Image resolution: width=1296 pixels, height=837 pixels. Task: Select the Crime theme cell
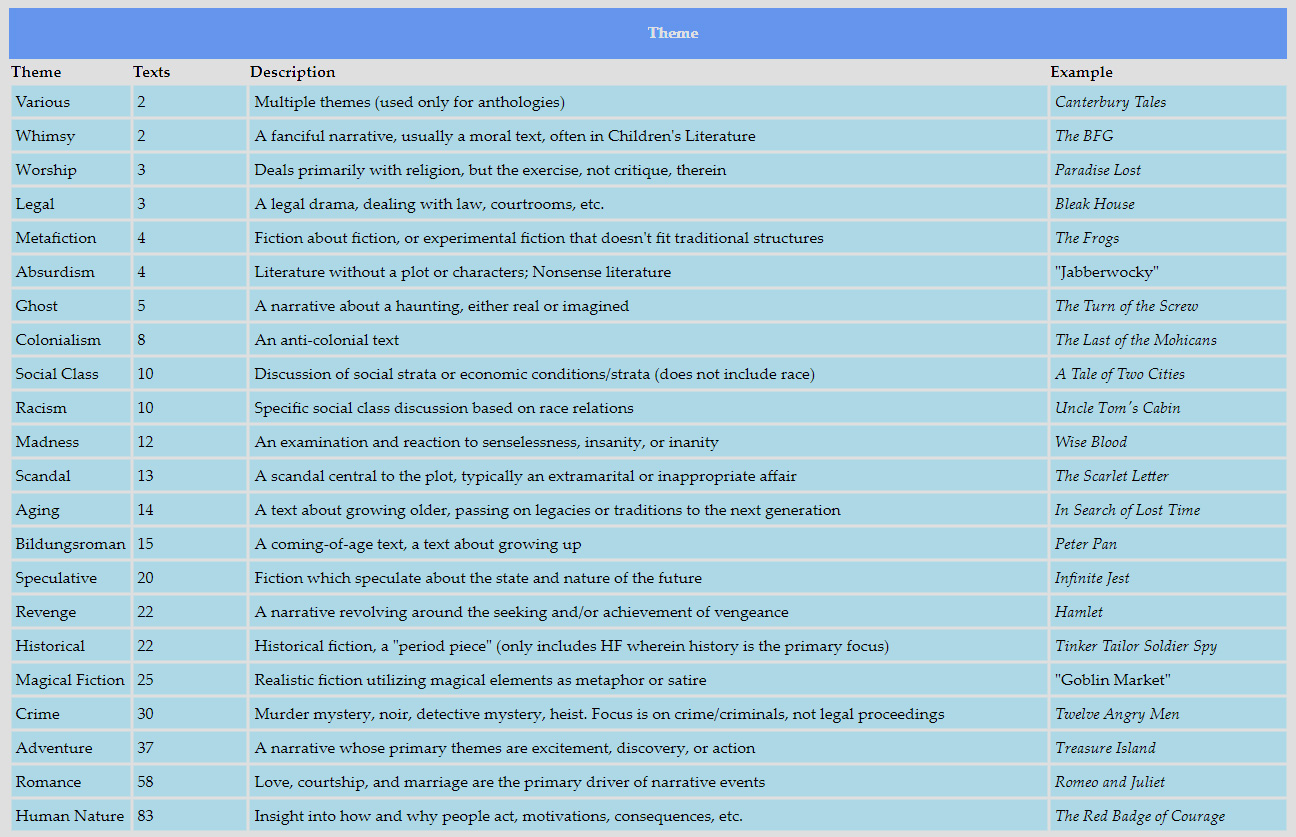point(70,714)
